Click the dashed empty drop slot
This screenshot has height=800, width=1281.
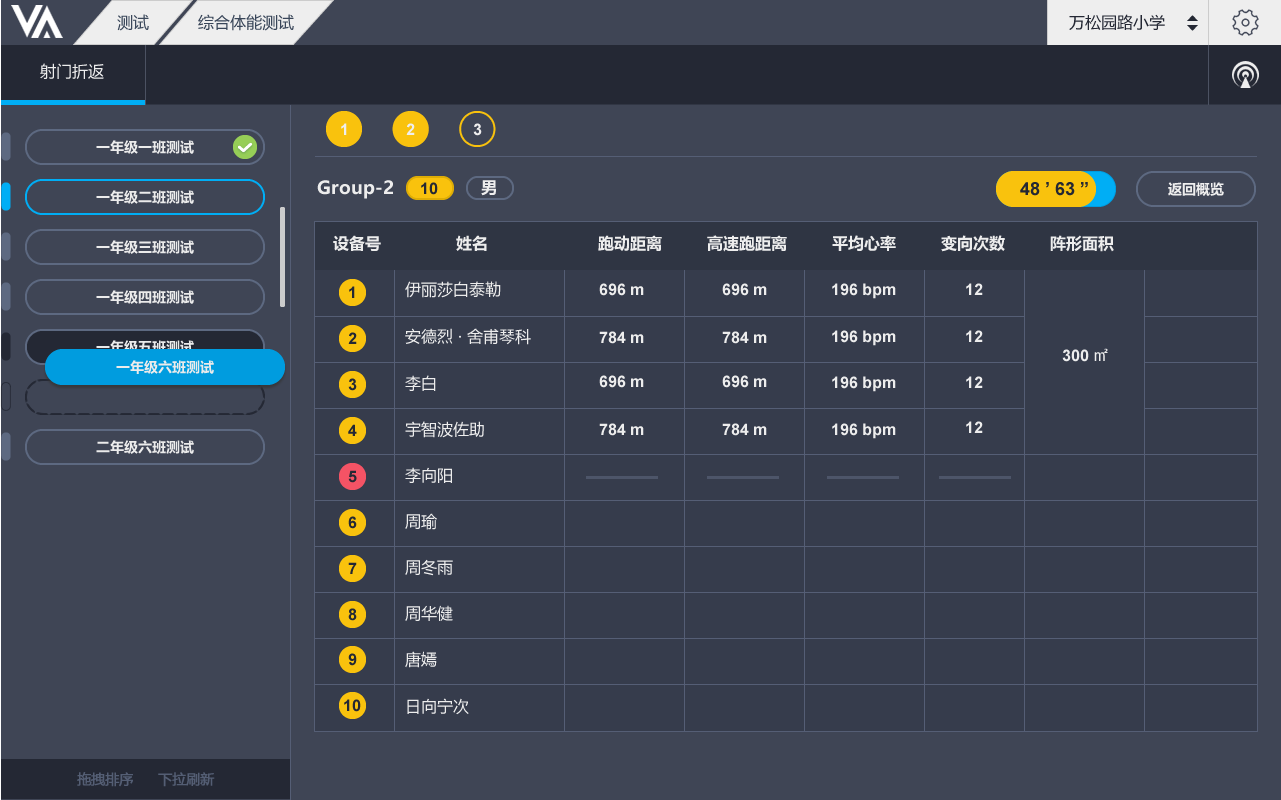[145, 397]
